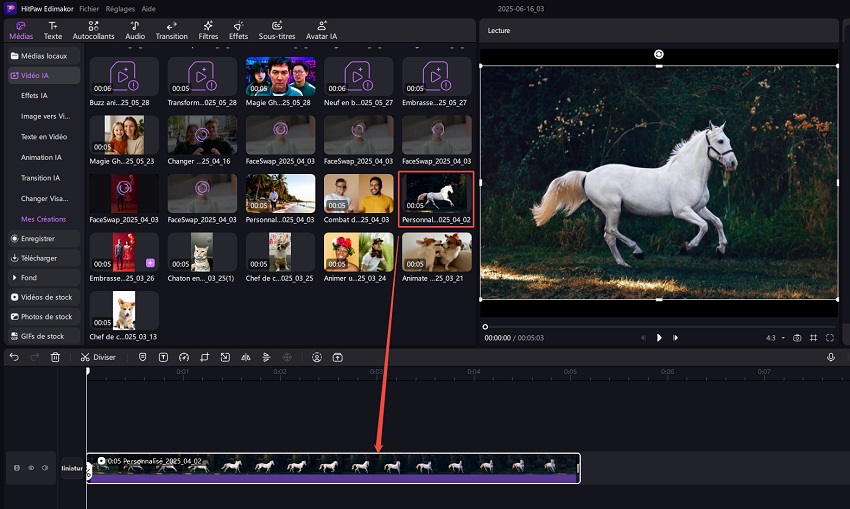Viewport: 850px width, 509px height.
Task: Click the Diviser split button
Action: coord(98,357)
